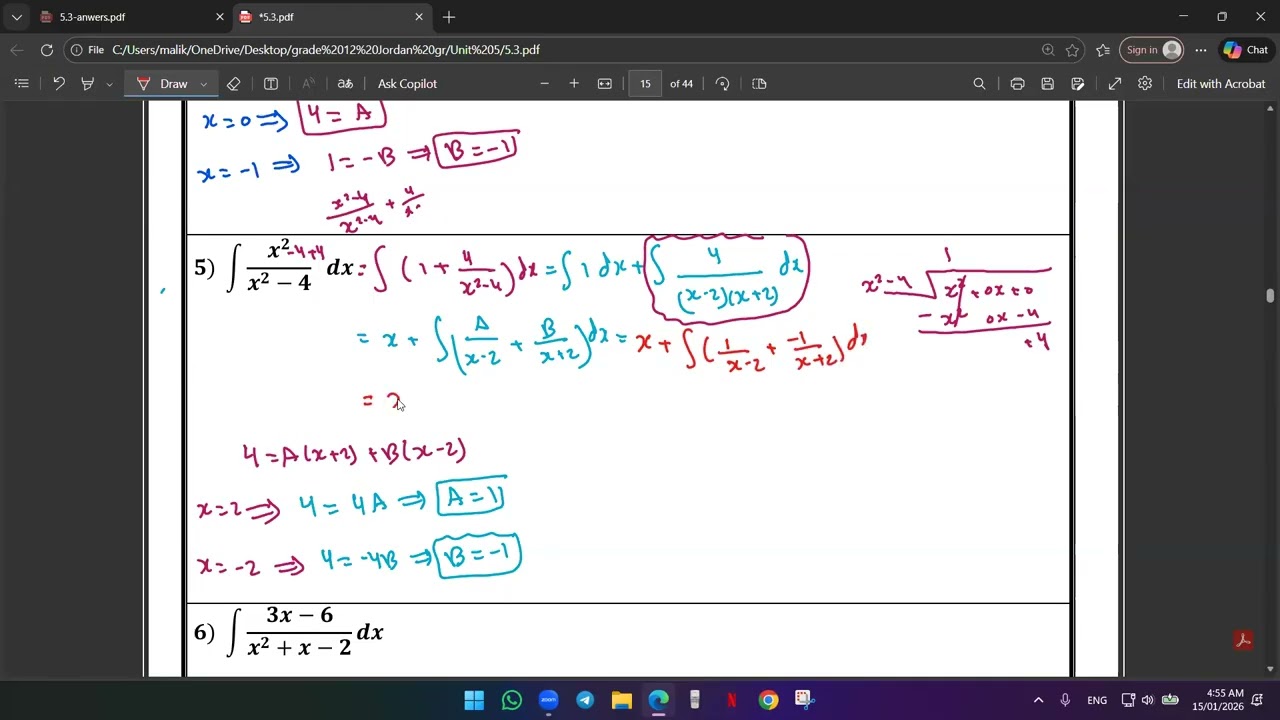Open Netflix from the taskbar

point(731,700)
